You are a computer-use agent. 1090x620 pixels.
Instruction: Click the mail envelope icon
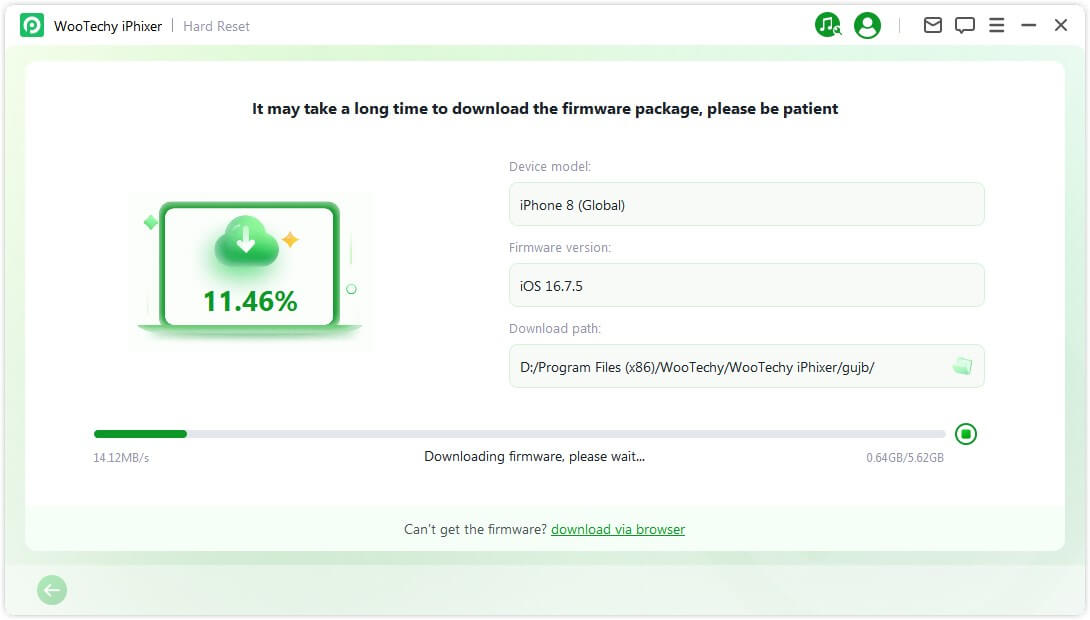(x=933, y=26)
